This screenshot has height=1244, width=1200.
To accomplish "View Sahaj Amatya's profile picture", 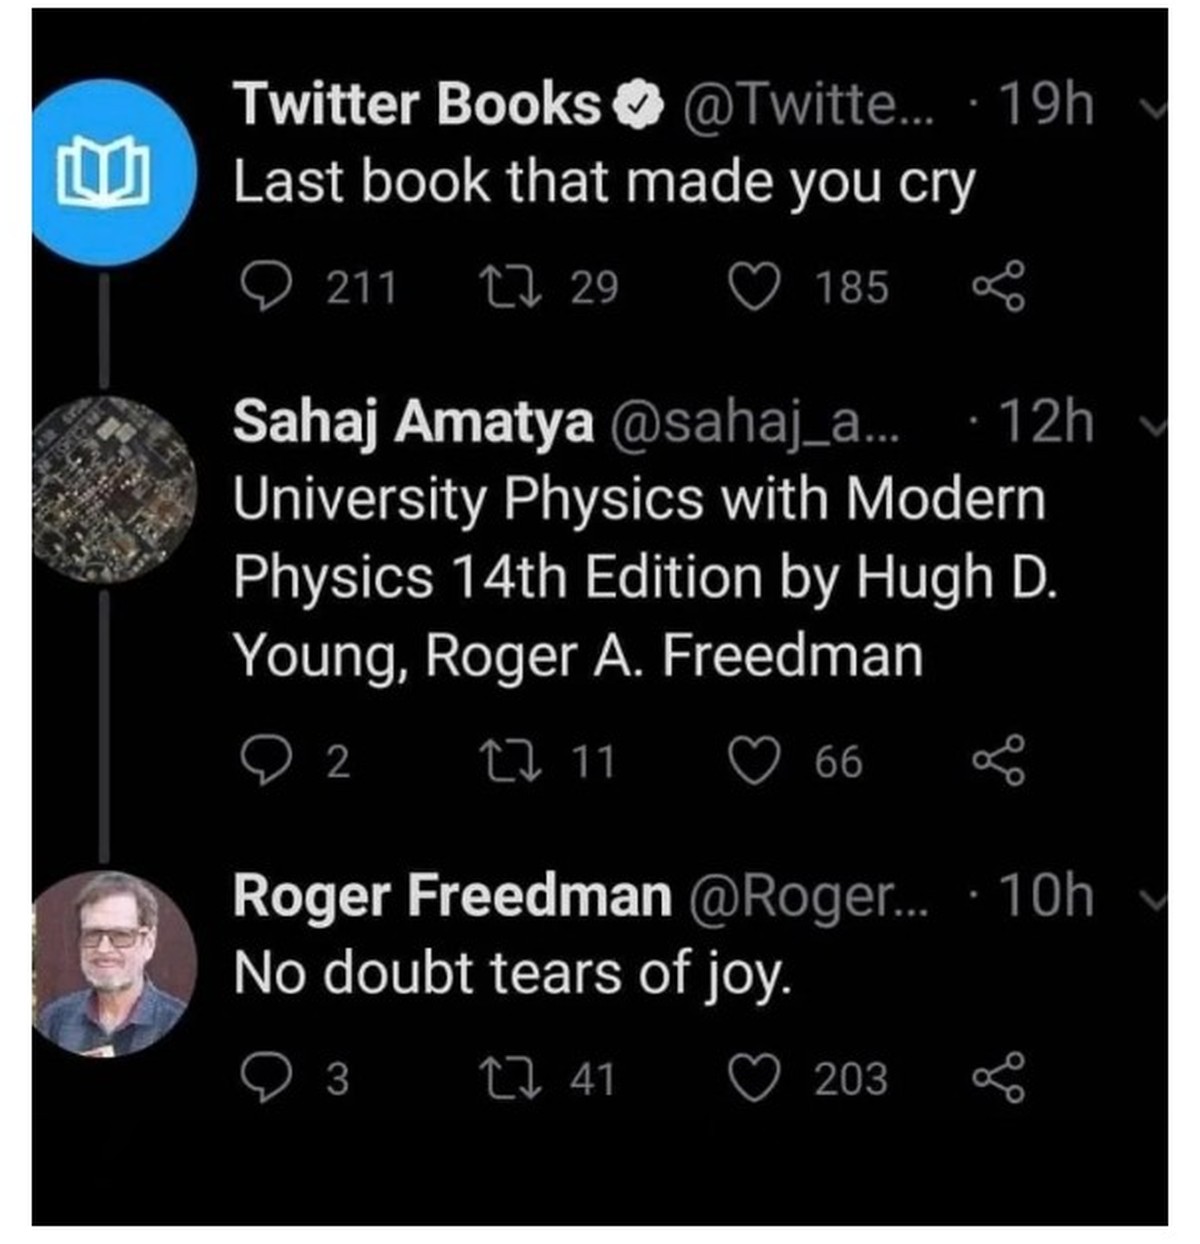I will click(x=113, y=489).
